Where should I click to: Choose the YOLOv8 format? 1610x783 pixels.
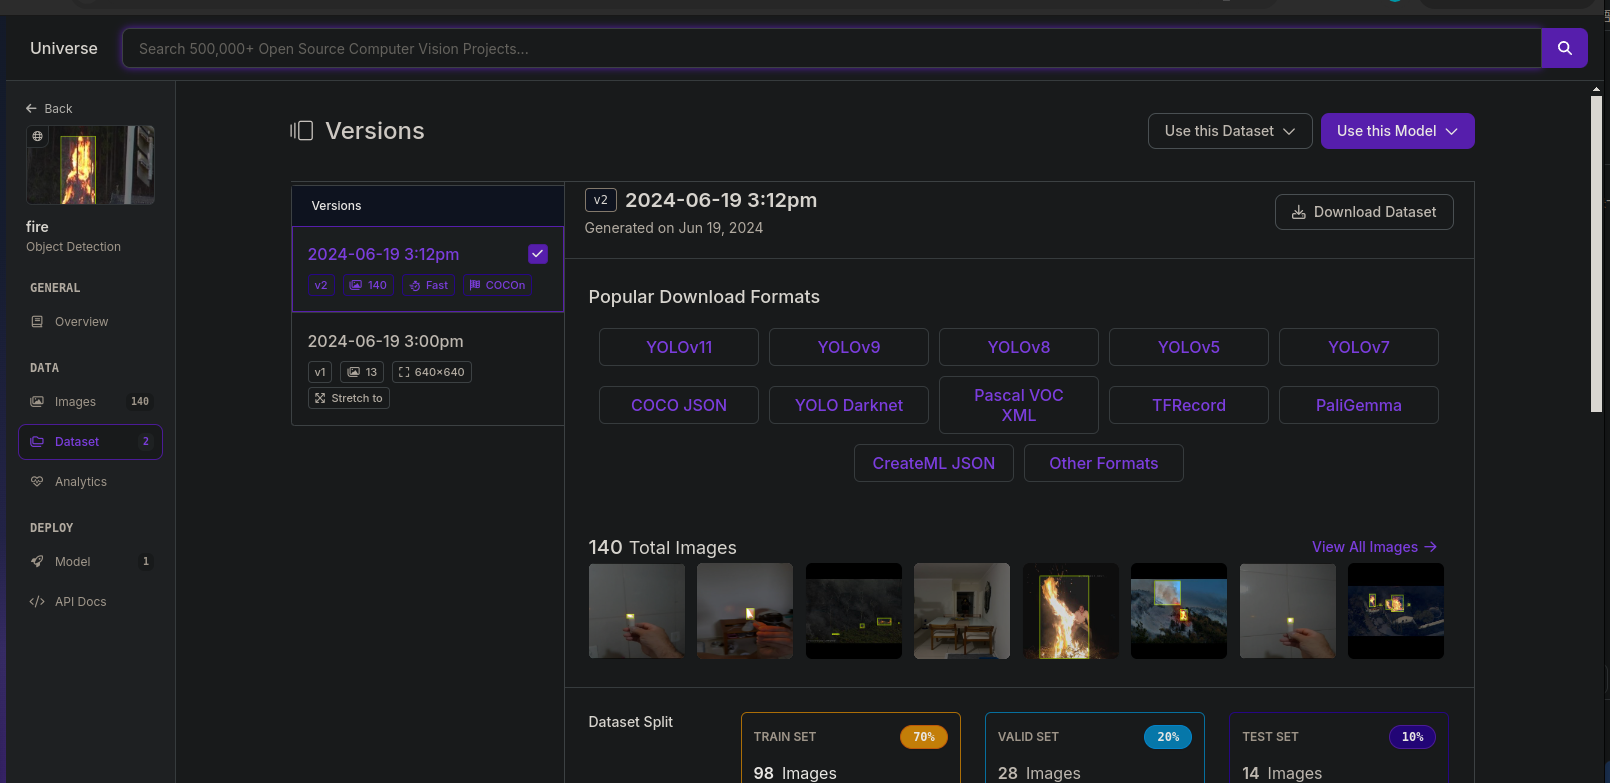(x=1019, y=347)
